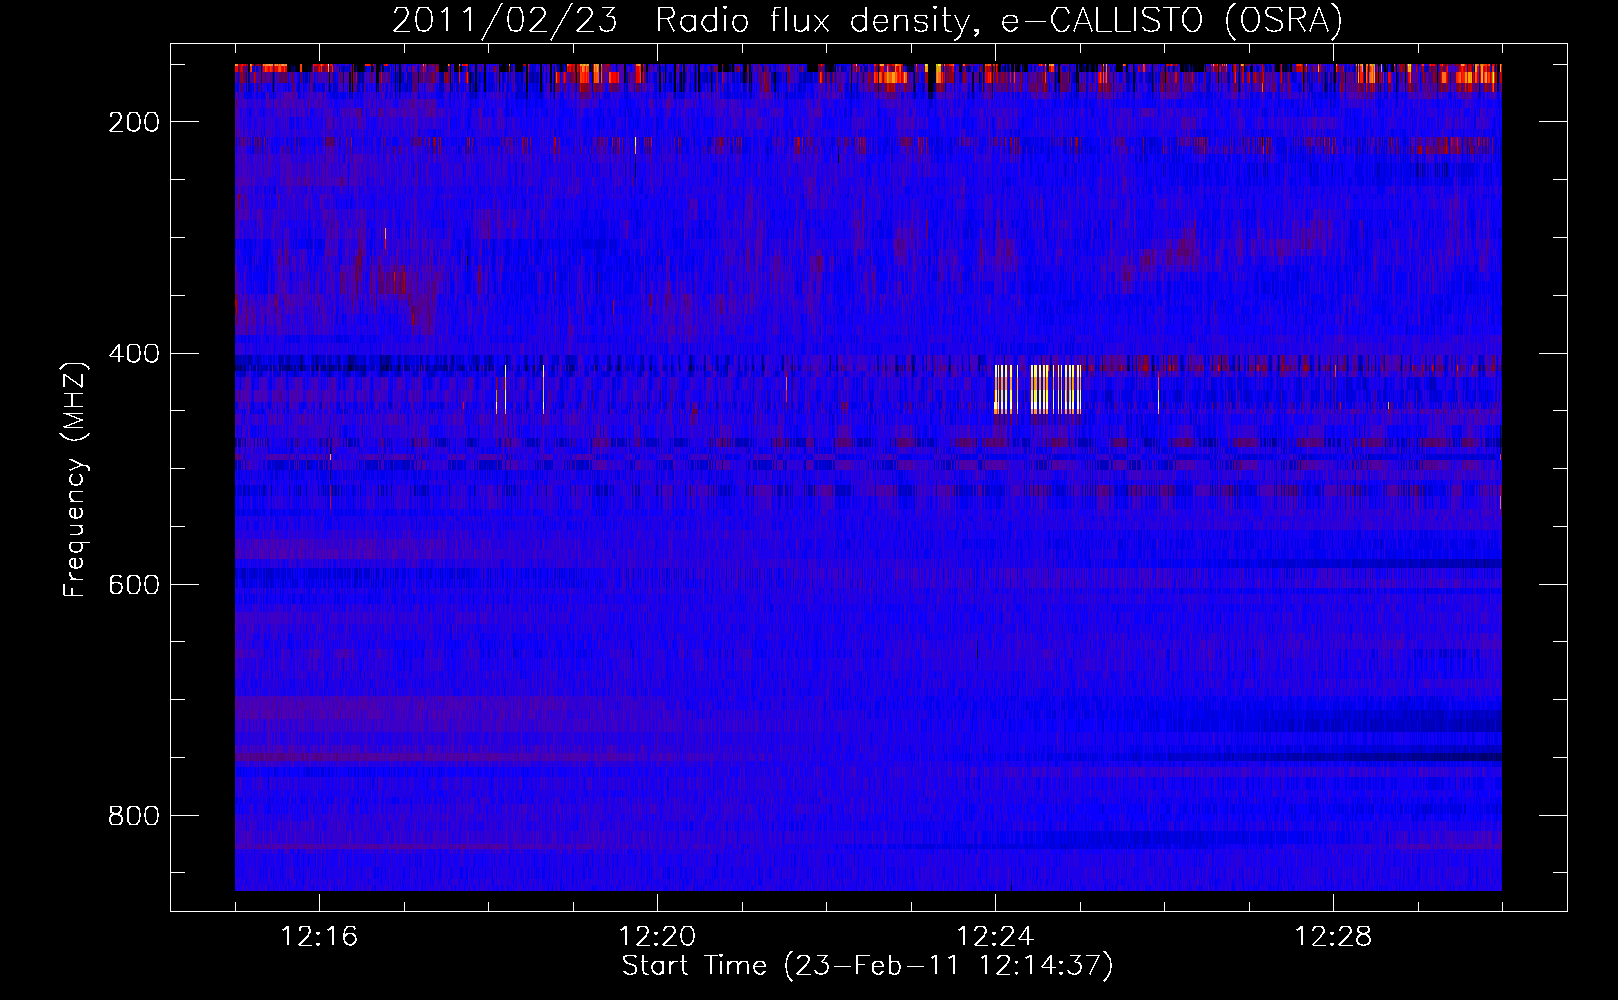This screenshot has width=1618, height=1000.
Task: Click the 12:16 time tick label
Action: click(x=319, y=937)
